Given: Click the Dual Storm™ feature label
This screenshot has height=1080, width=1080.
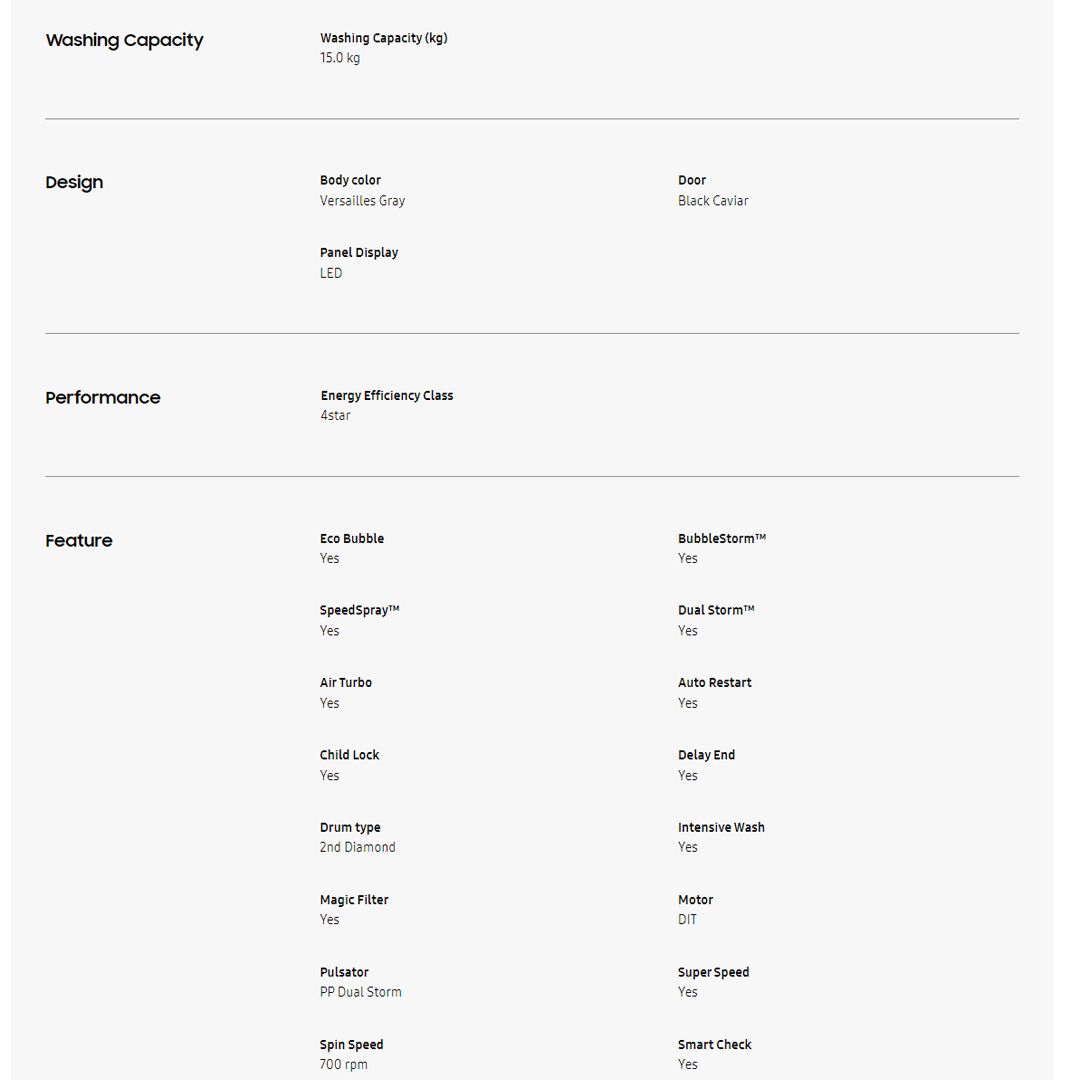Looking at the screenshot, I should click(x=716, y=610).
